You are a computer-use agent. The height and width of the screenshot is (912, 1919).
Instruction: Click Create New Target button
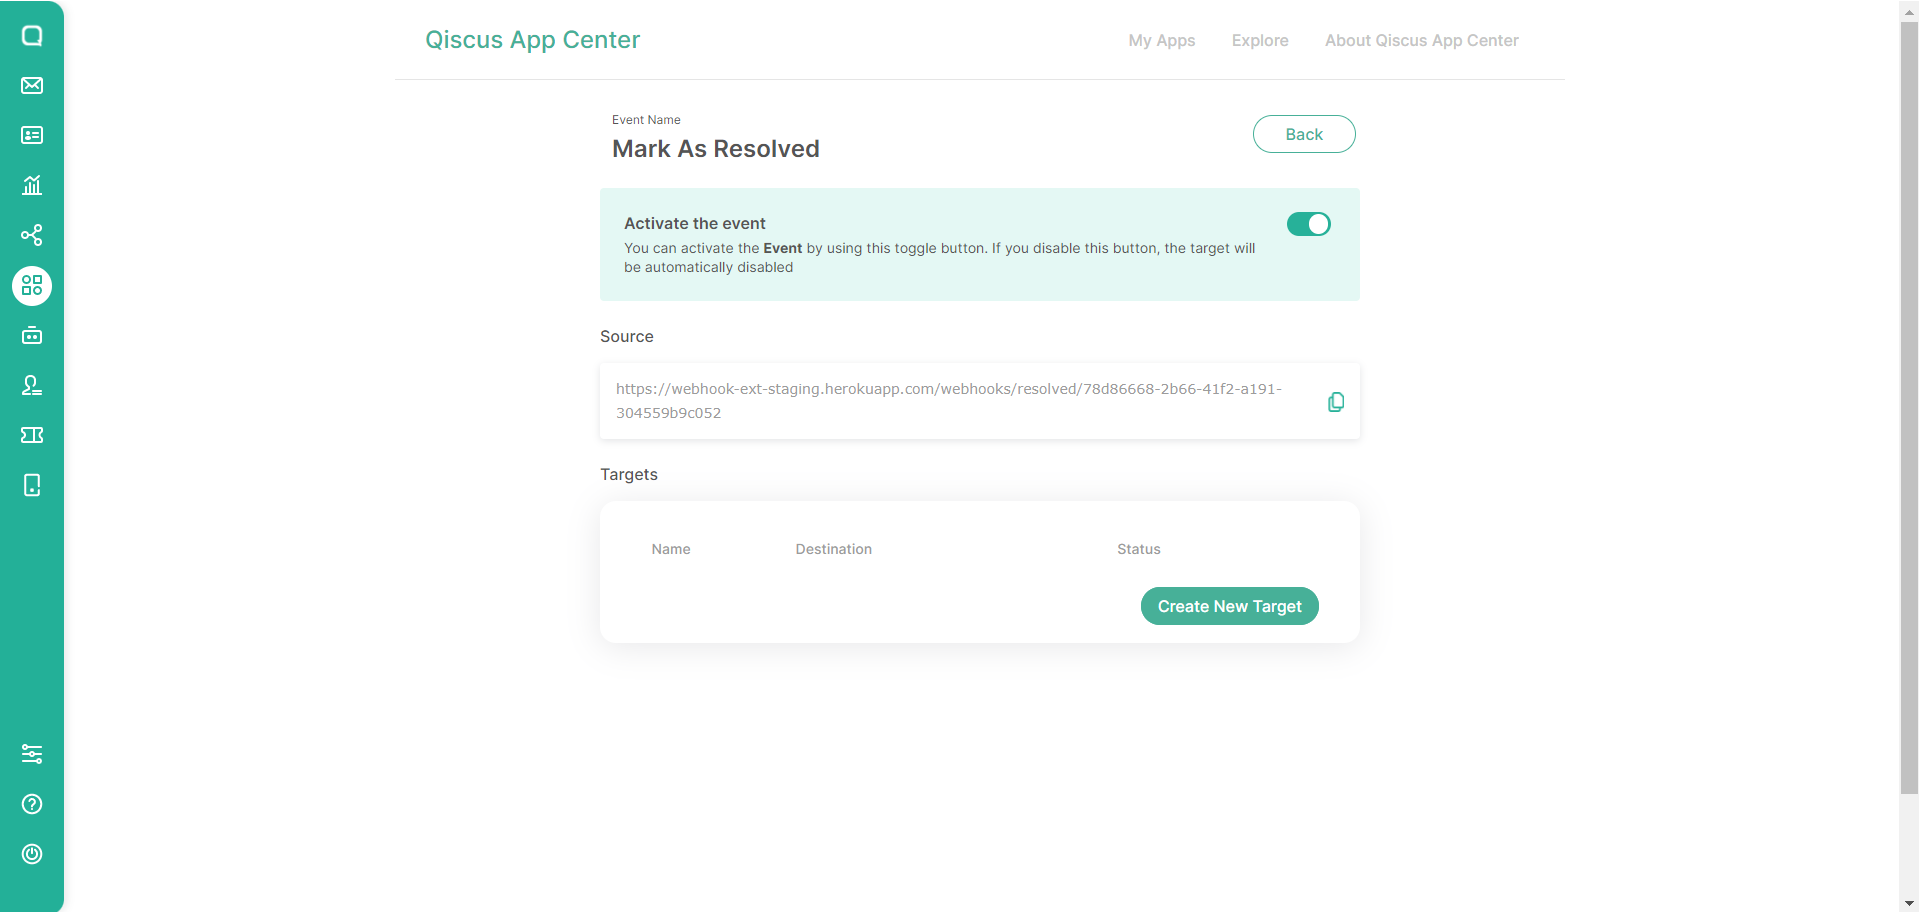click(1230, 606)
